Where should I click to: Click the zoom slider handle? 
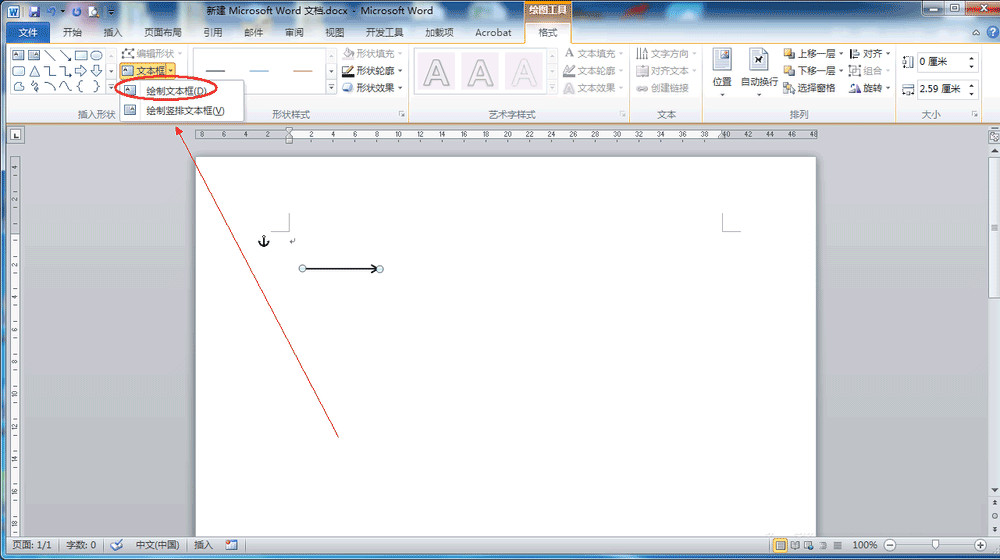coord(935,545)
